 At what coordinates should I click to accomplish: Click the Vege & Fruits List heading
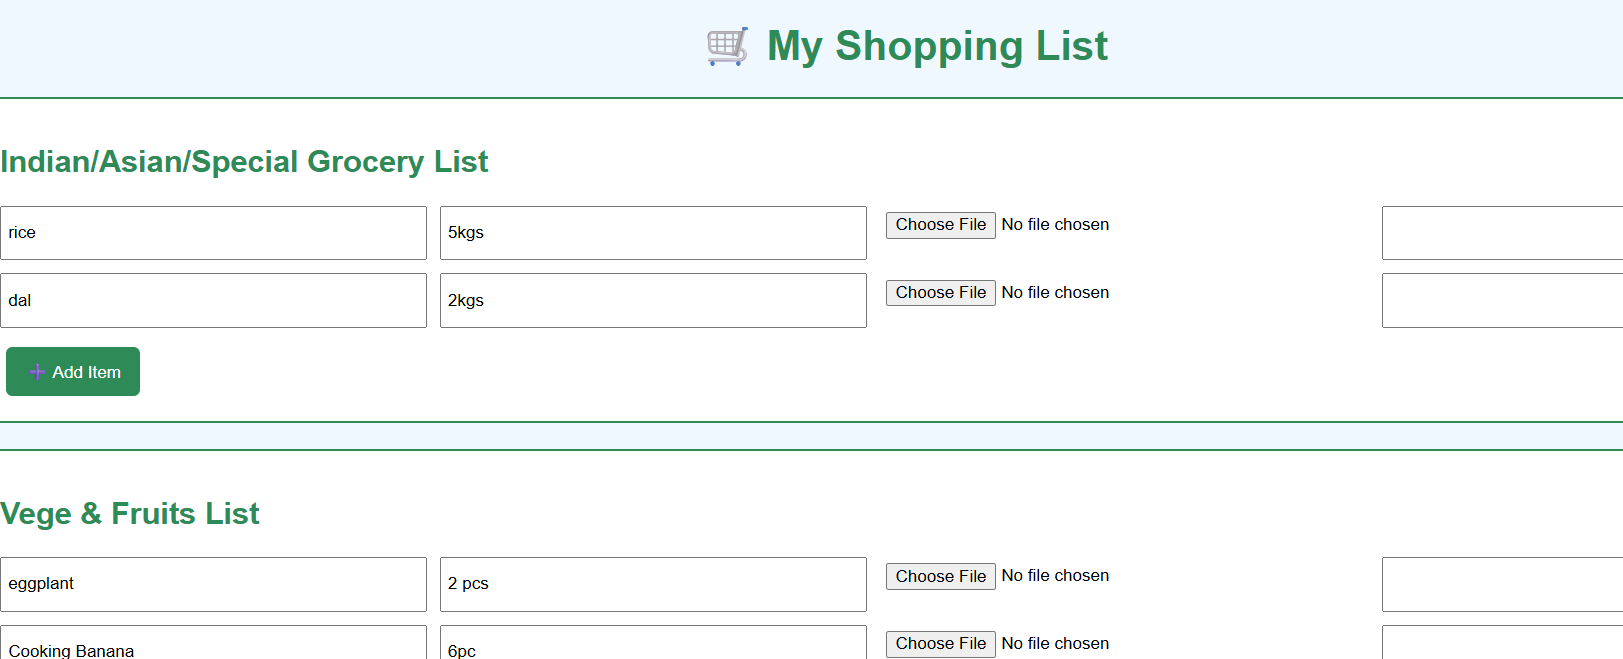click(130, 513)
